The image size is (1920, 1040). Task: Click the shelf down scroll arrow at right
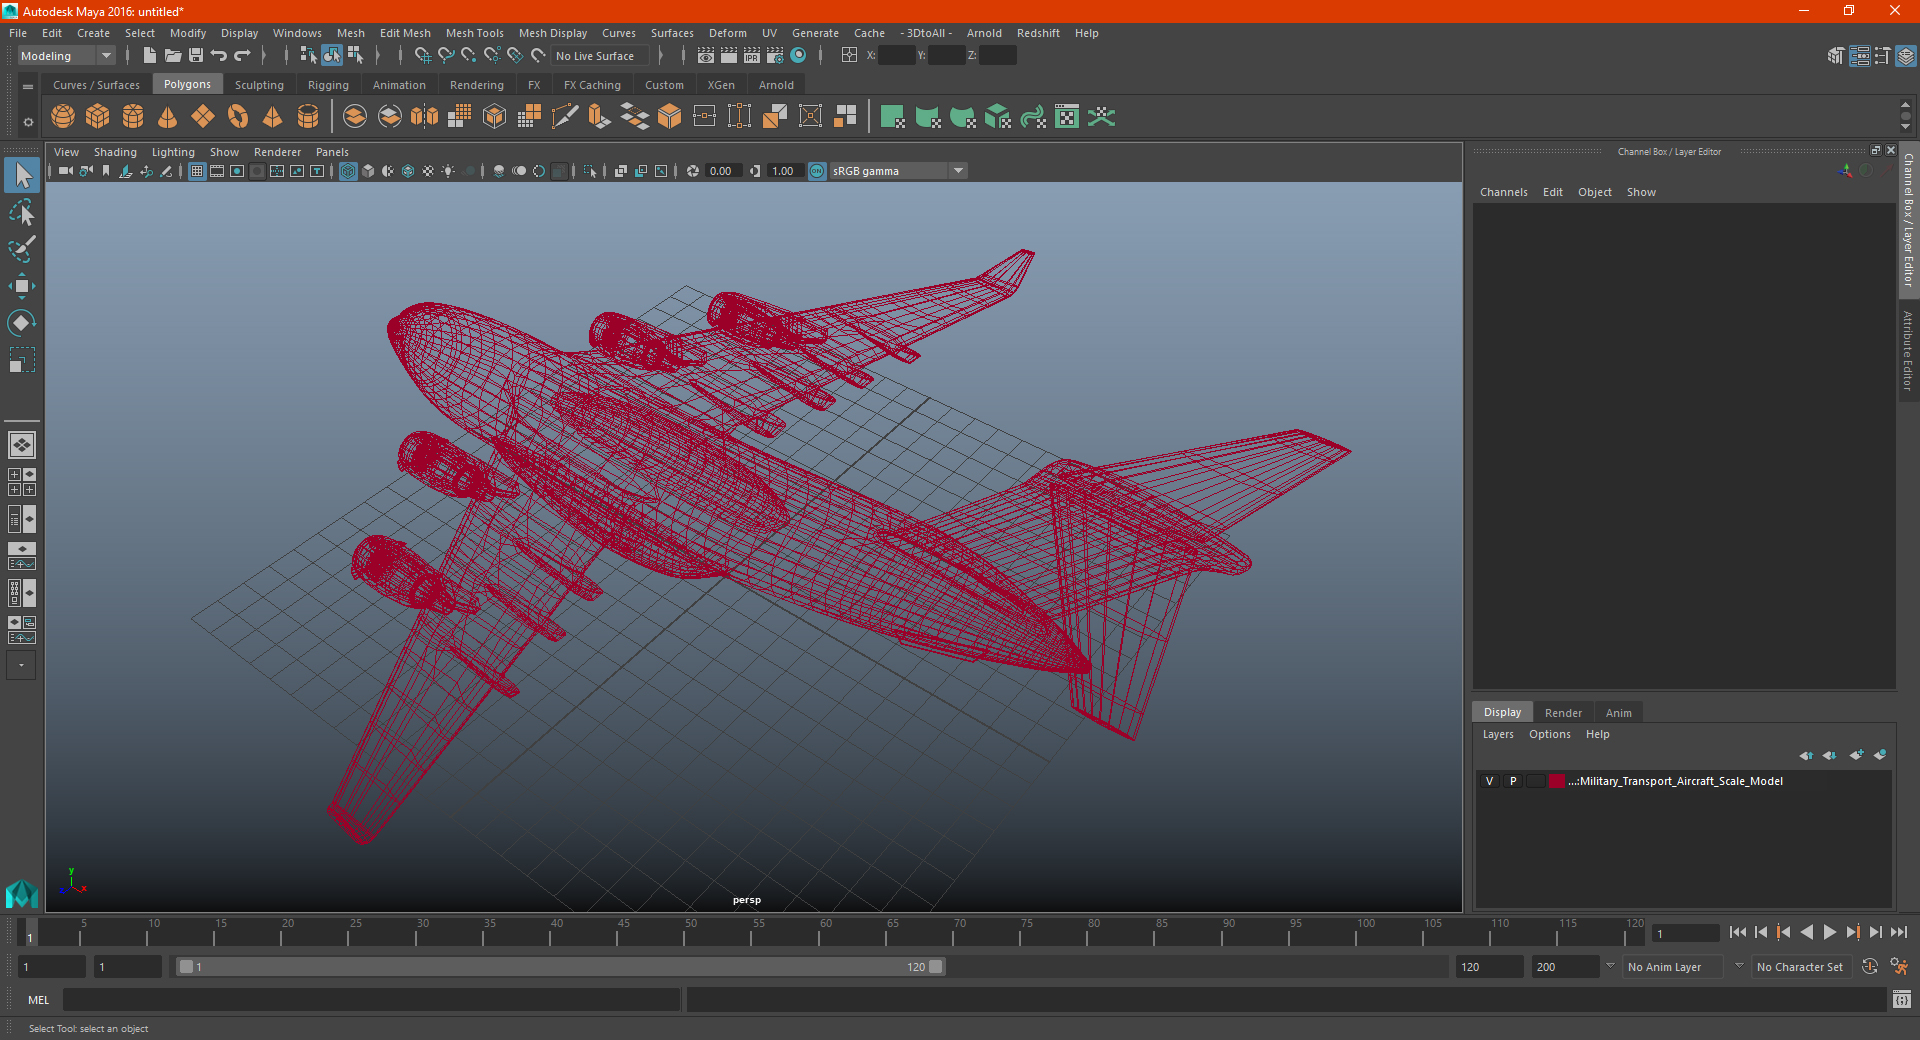[x=1905, y=127]
